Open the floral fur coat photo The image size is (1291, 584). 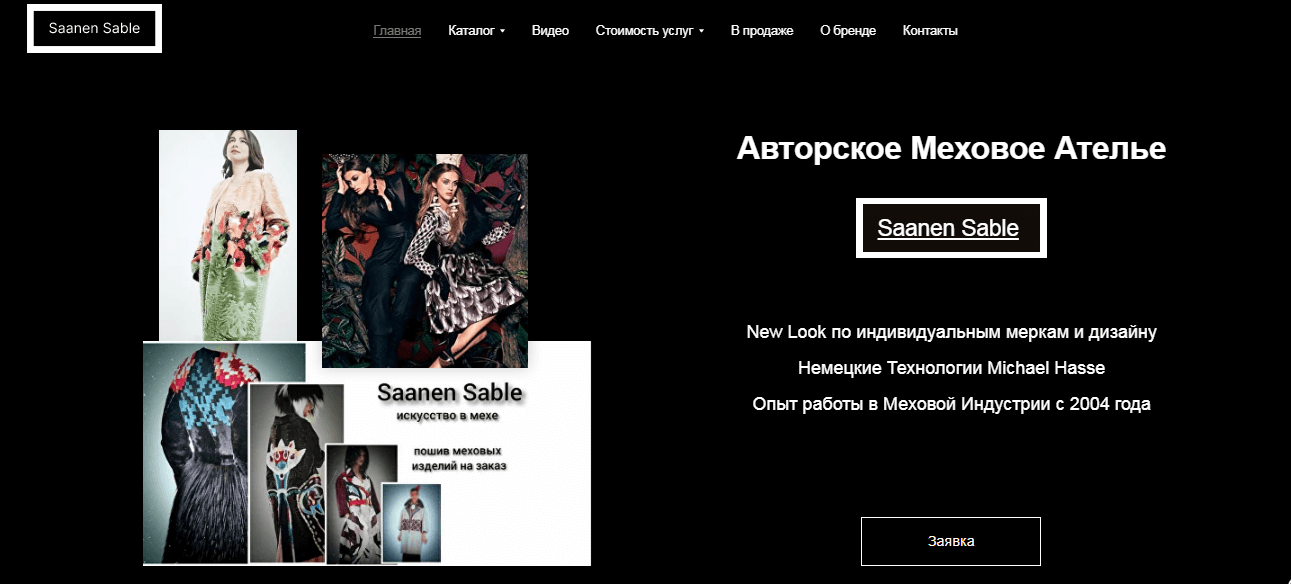coord(228,236)
